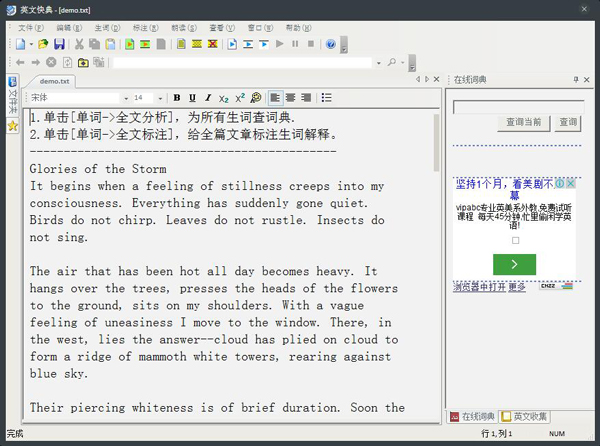600x446 pixels.
Task: Click the yellow folder favorites icon in navigation bar
Action: [83, 62]
